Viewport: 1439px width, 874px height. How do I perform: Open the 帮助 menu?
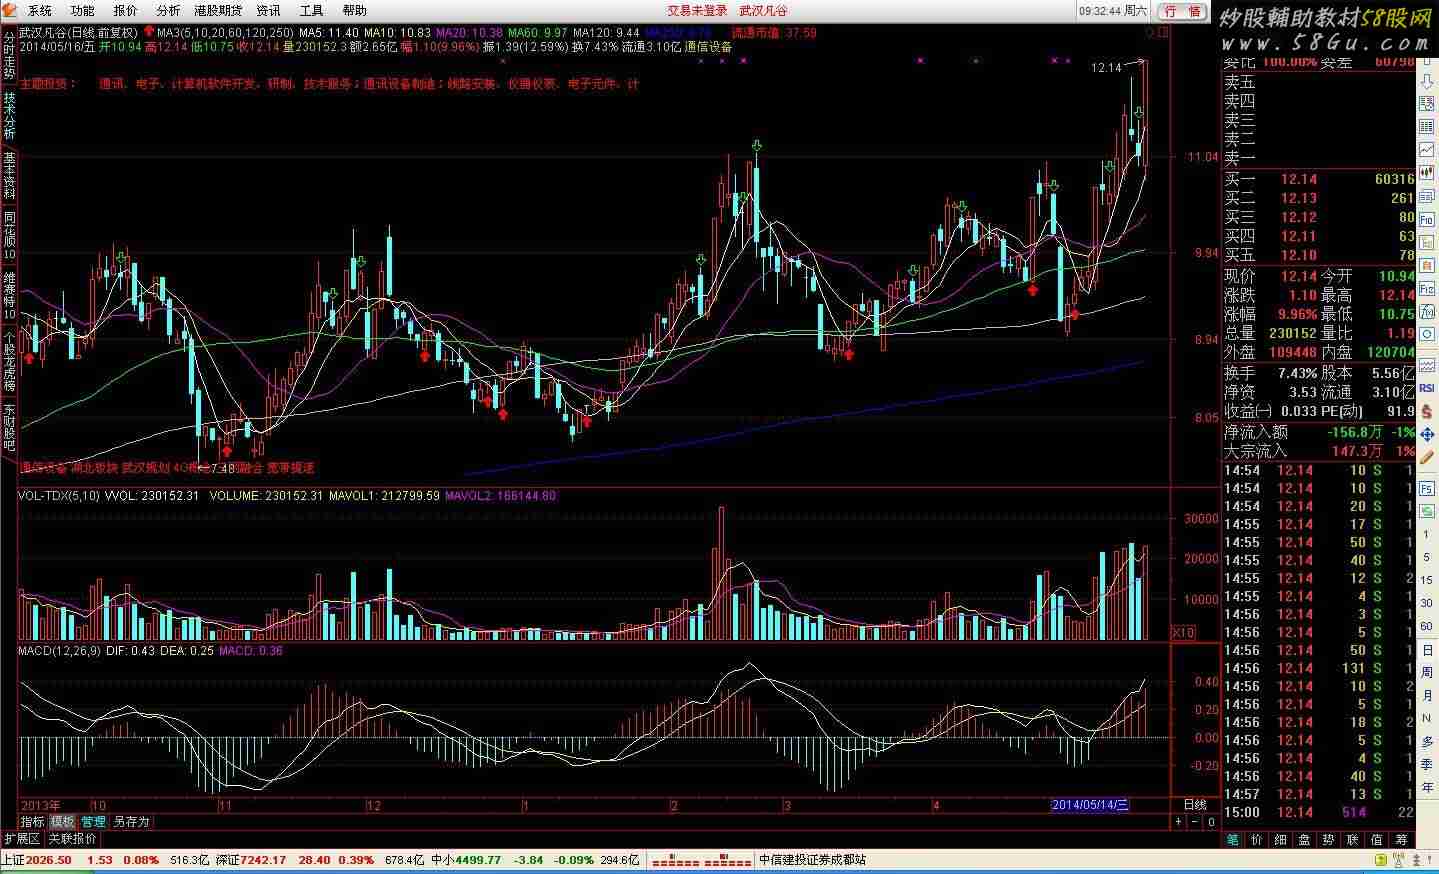[x=354, y=10]
